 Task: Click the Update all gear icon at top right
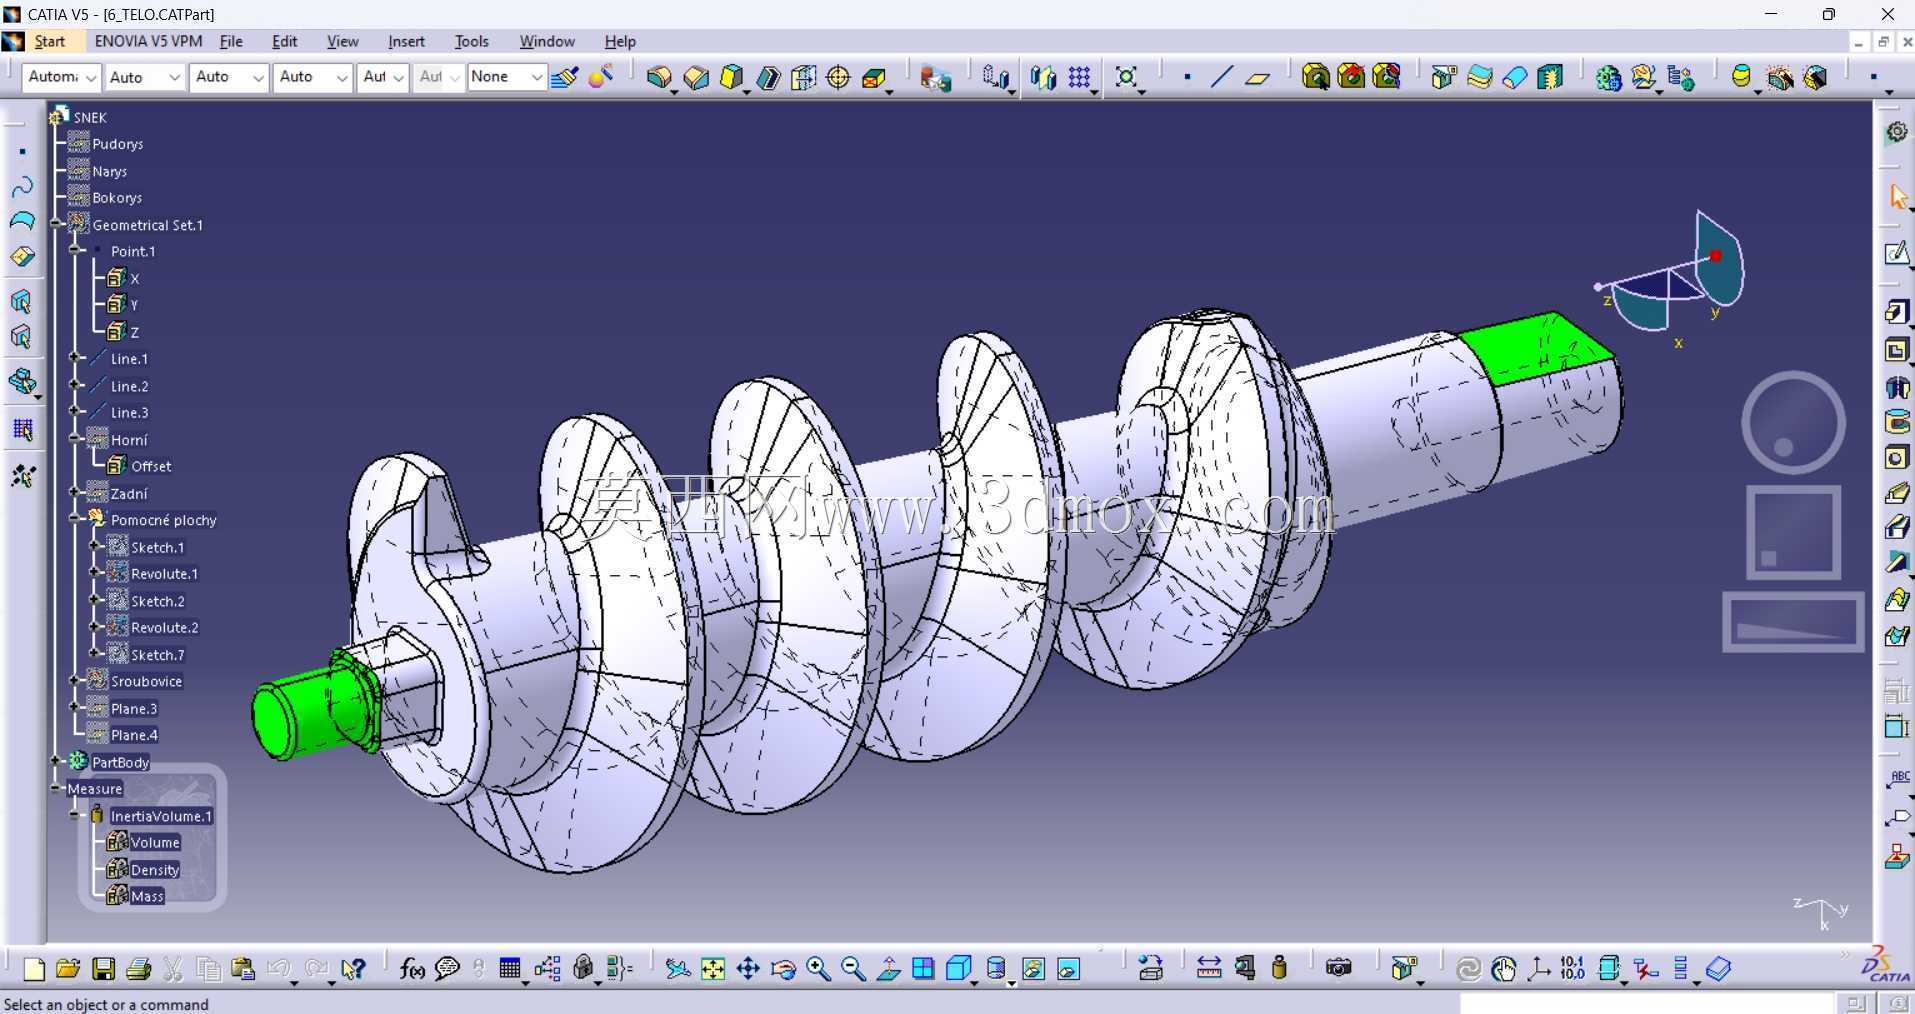1897,132
